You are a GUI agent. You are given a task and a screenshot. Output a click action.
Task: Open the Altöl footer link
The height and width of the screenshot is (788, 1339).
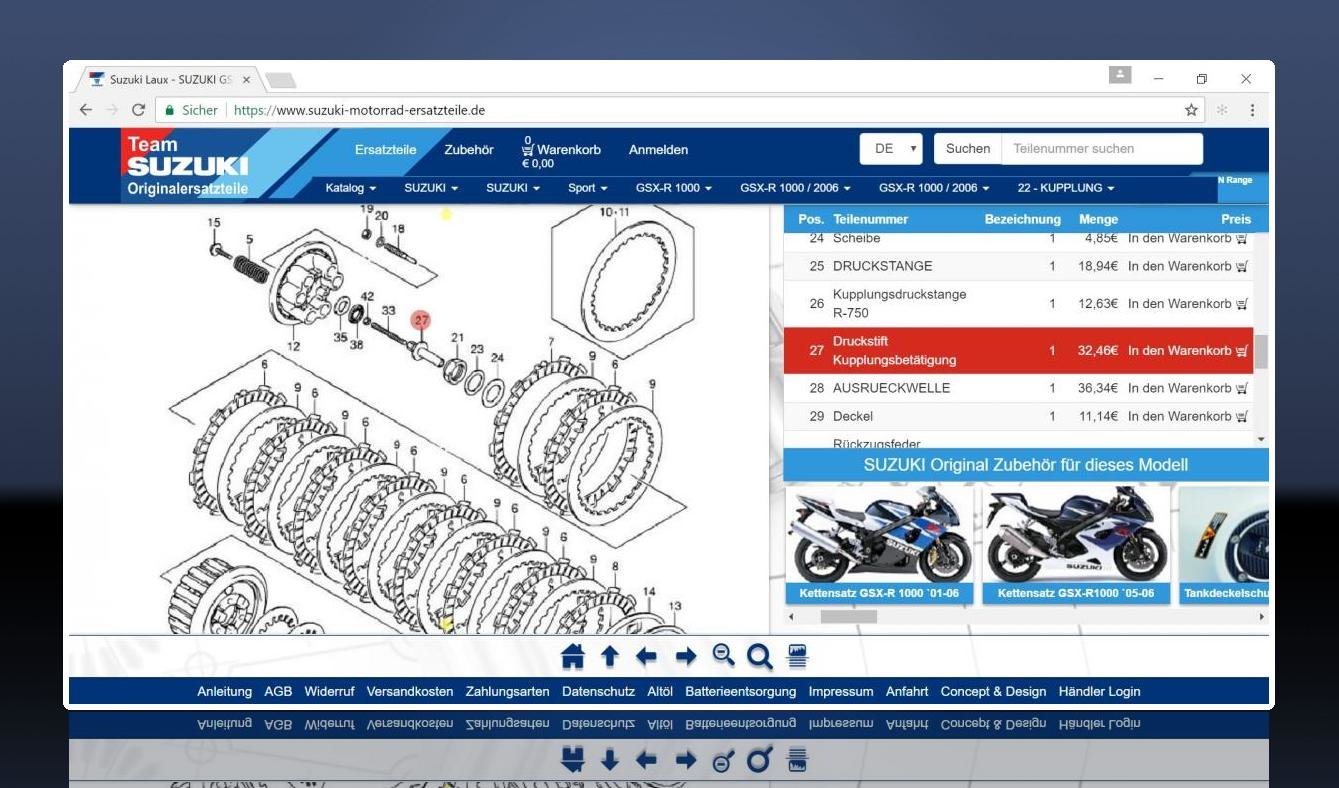coord(660,692)
